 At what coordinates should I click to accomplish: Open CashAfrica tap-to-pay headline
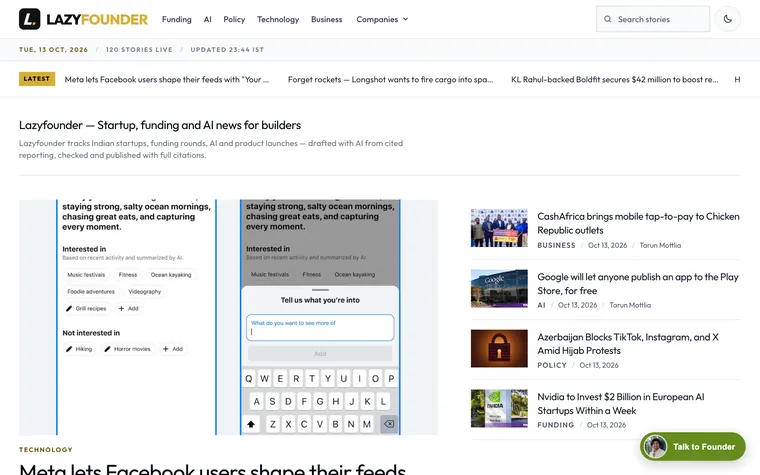click(x=638, y=223)
